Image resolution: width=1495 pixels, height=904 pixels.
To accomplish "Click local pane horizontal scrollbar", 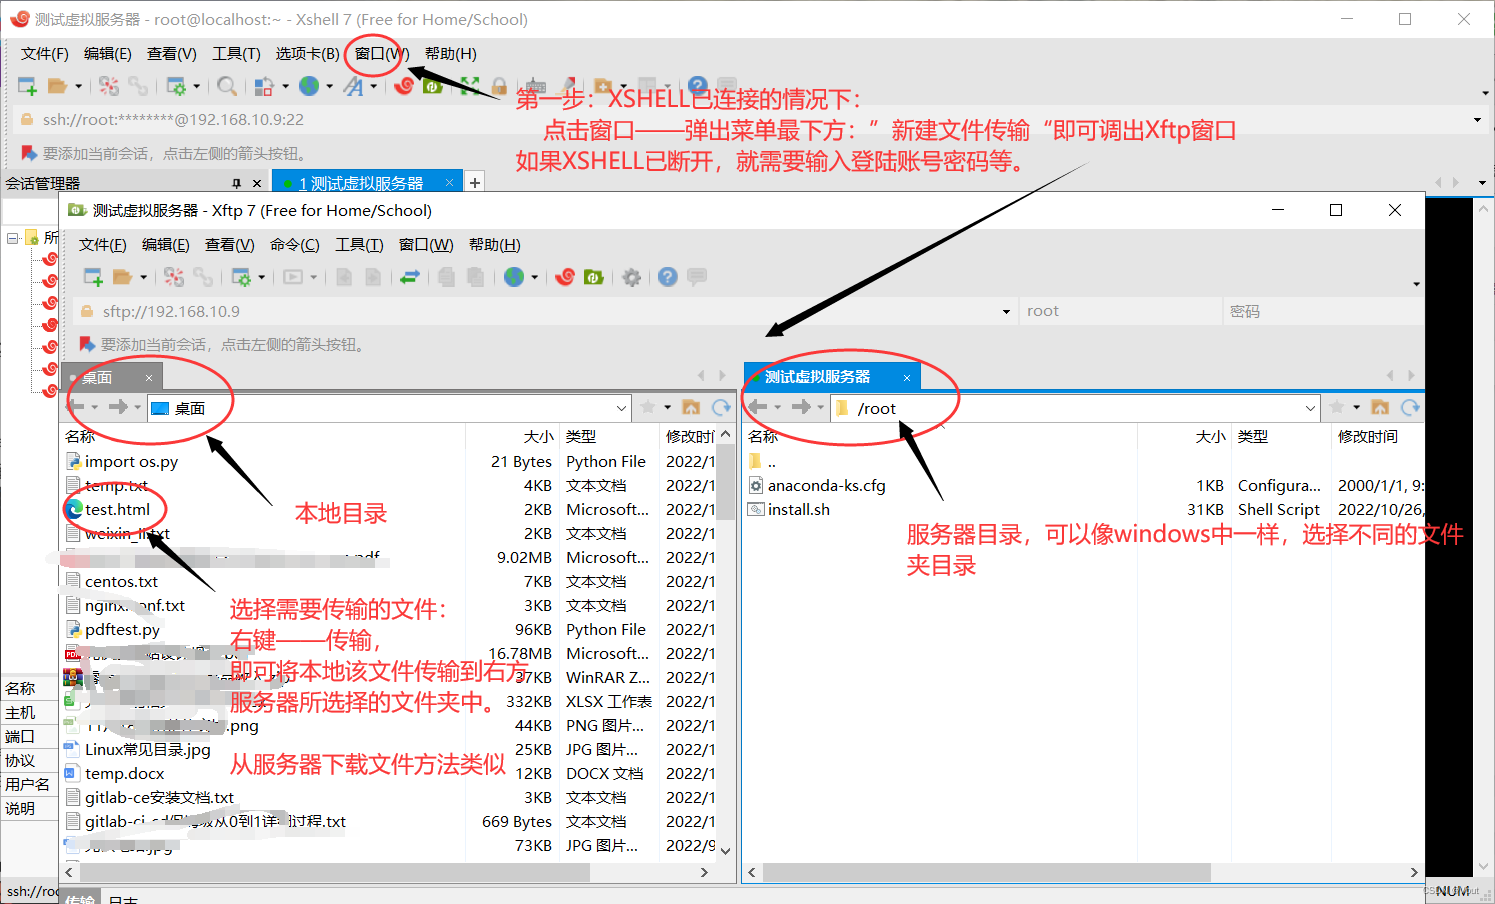I will pos(335,872).
